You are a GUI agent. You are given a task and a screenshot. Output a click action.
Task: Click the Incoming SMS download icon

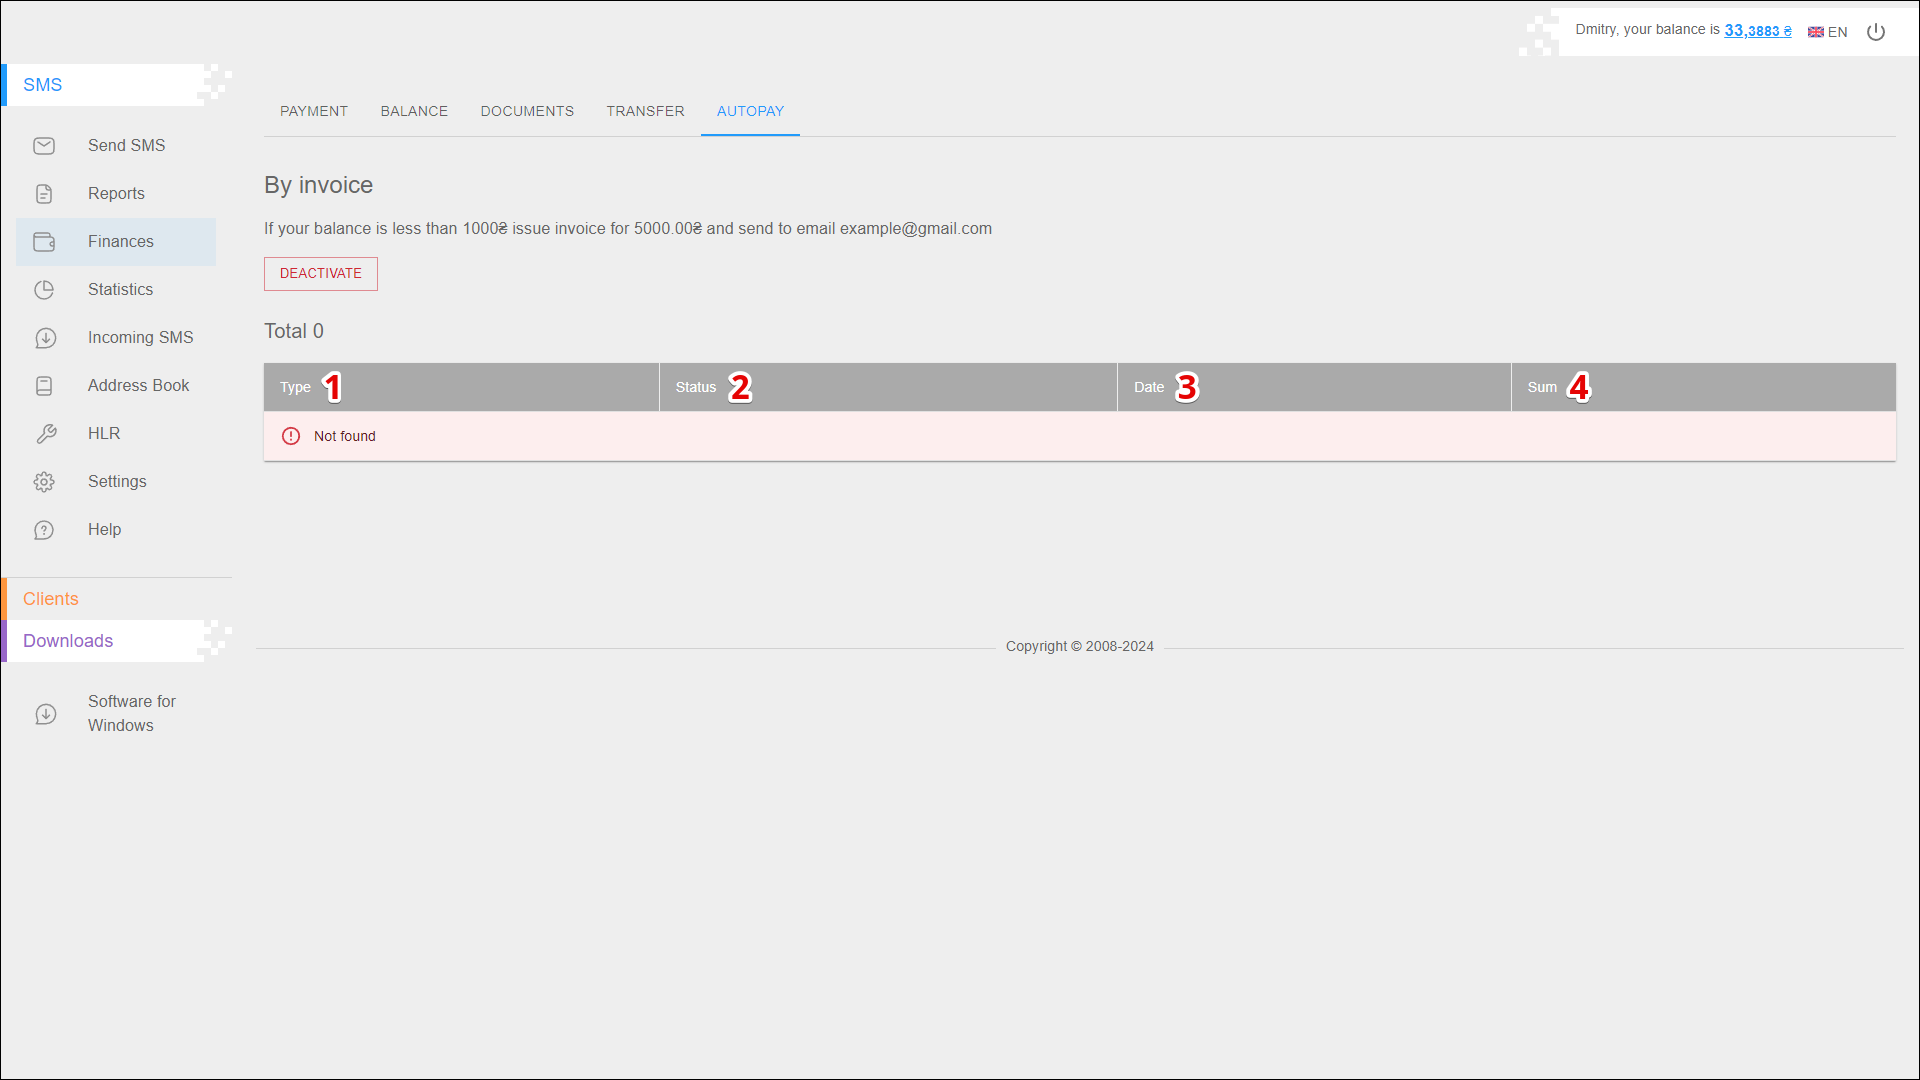[45, 338]
